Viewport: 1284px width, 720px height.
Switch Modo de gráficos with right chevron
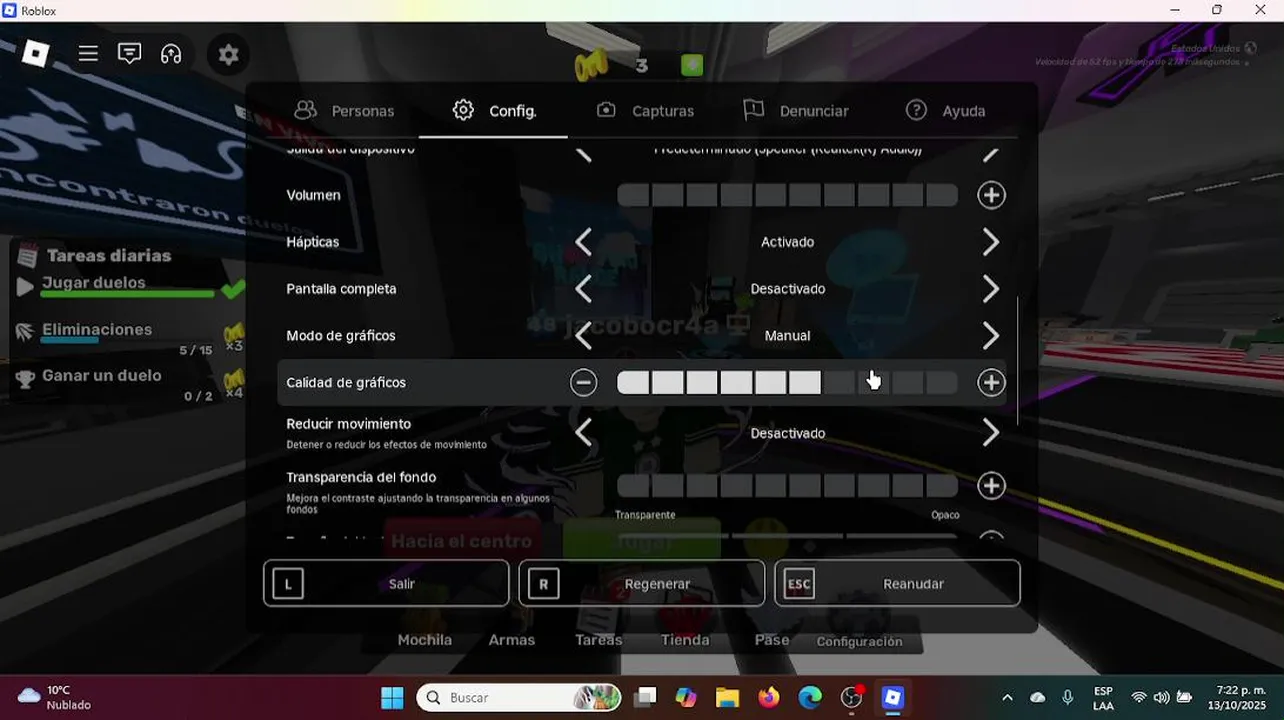coord(991,336)
